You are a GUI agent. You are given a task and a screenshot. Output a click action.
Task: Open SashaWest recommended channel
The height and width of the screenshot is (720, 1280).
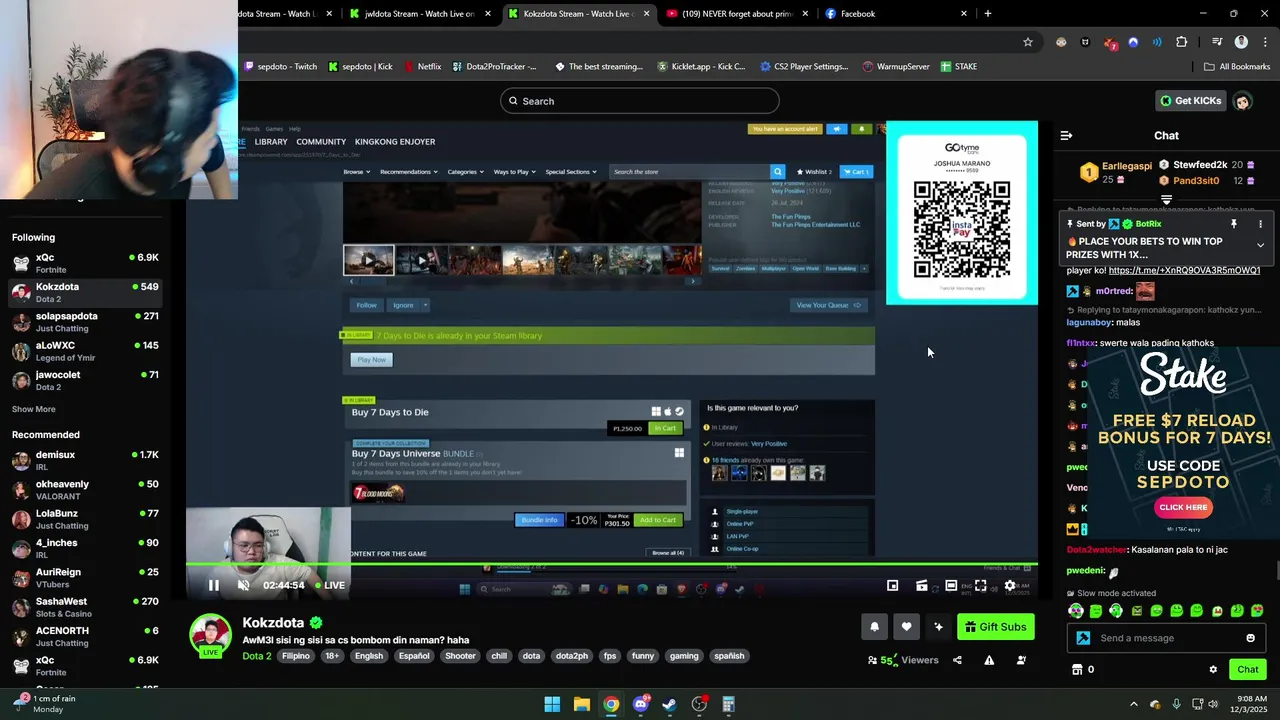coord(85,607)
